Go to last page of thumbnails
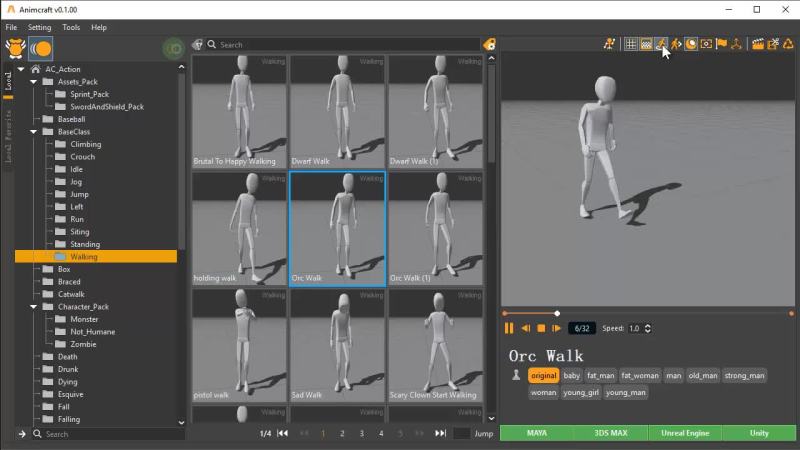The width and height of the screenshot is (800, 450). pos(440,433)
